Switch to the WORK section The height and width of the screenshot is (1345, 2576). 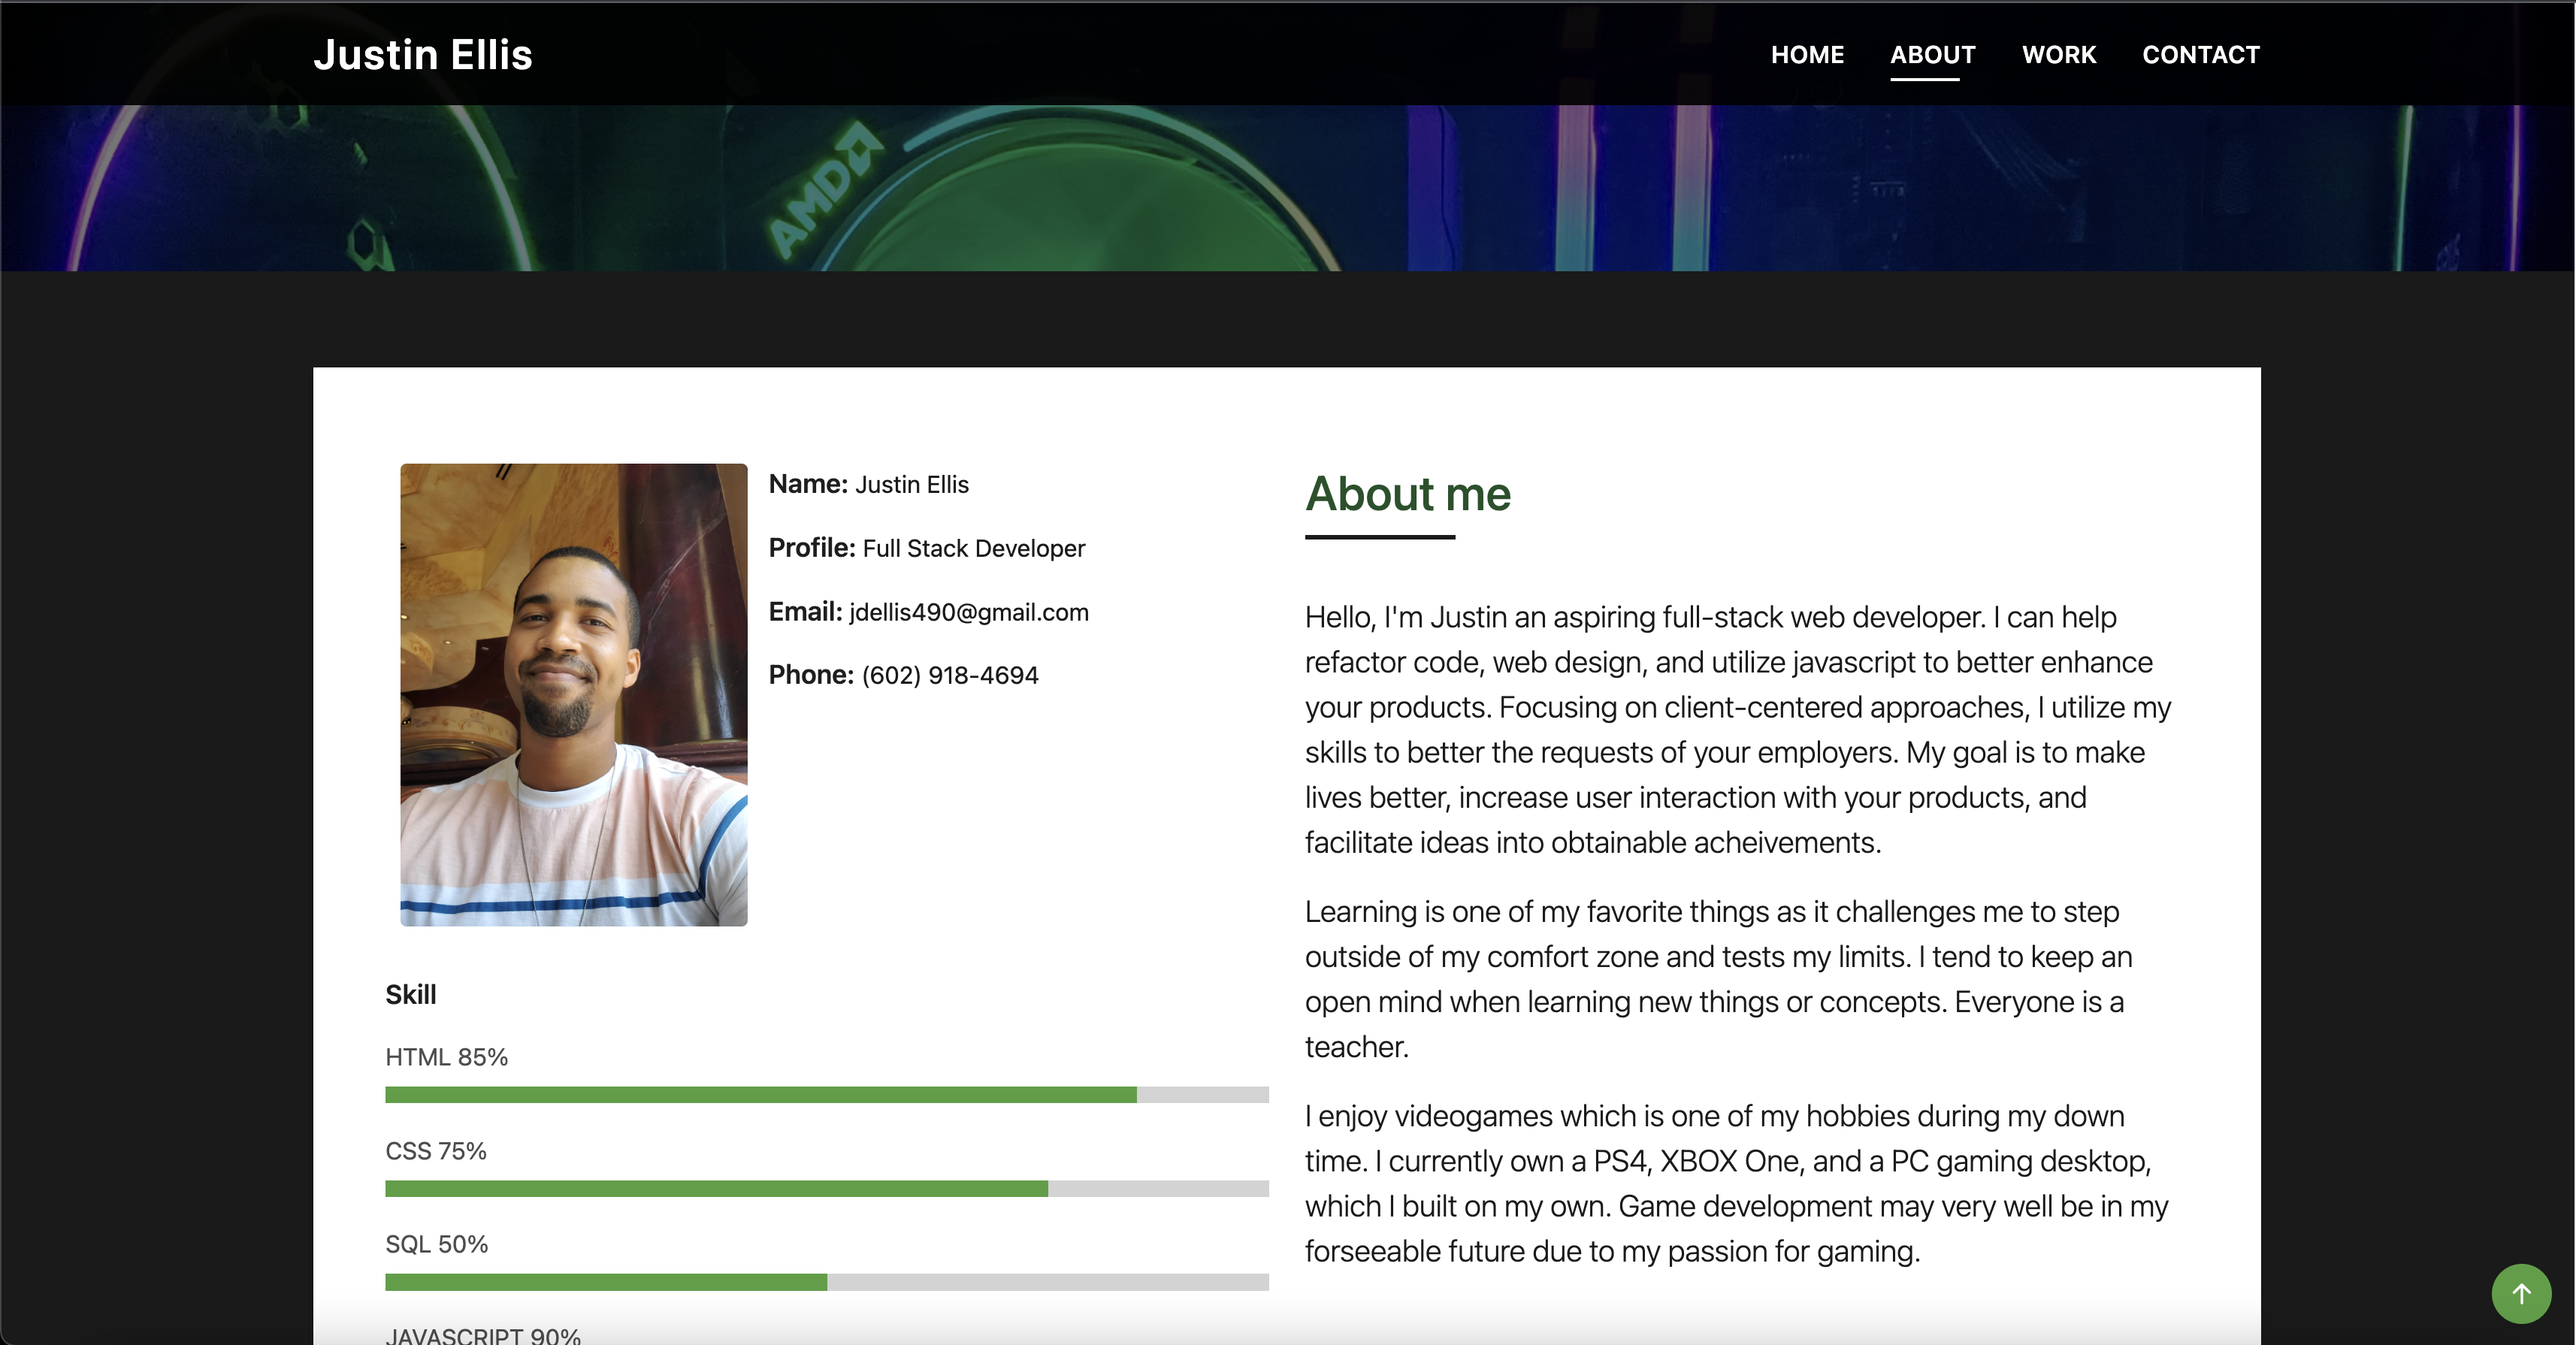(2059, 54)
